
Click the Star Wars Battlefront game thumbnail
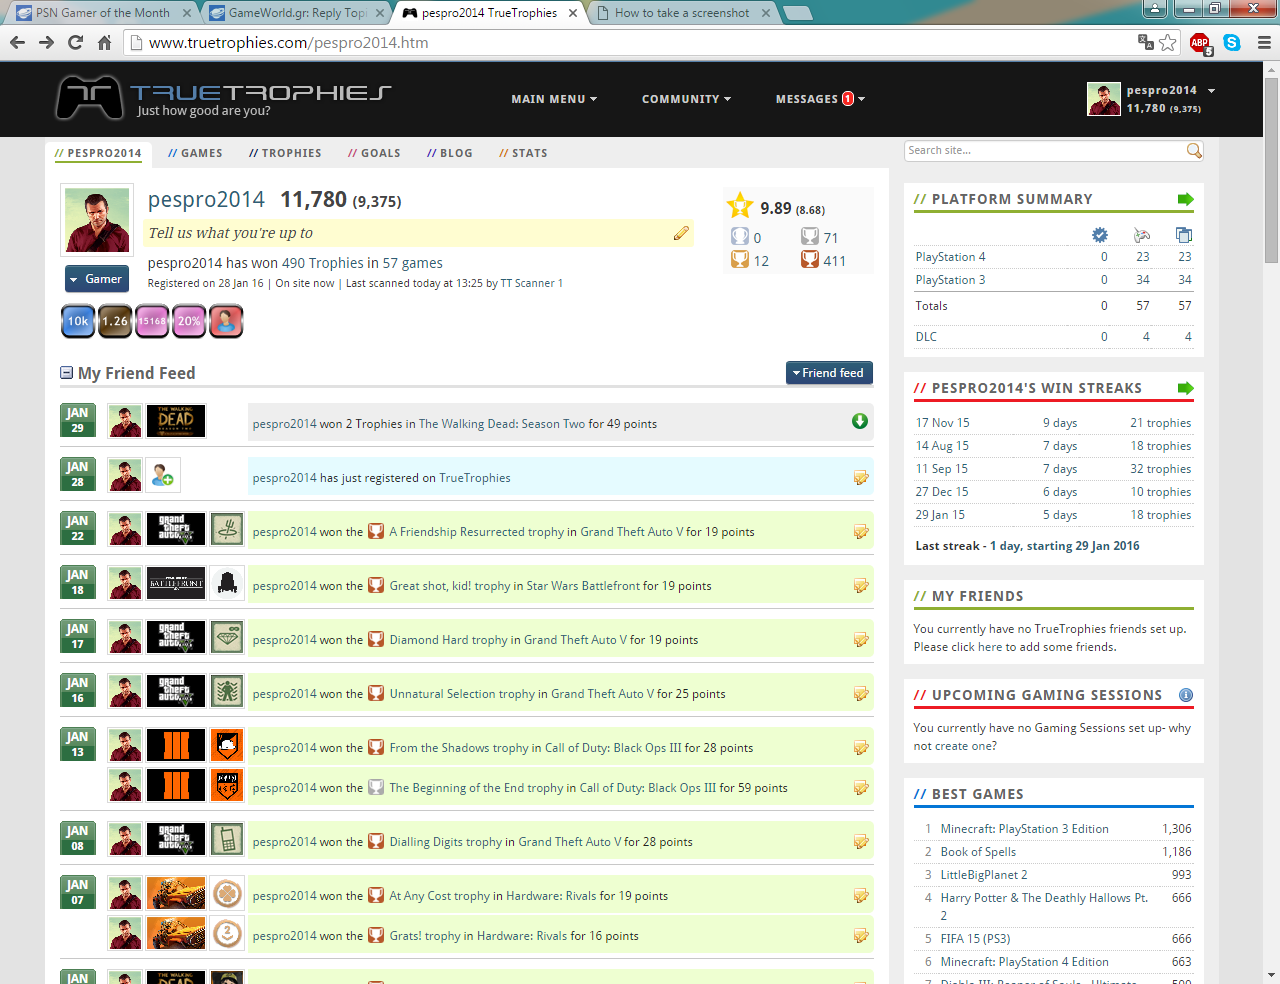point(176,583)
